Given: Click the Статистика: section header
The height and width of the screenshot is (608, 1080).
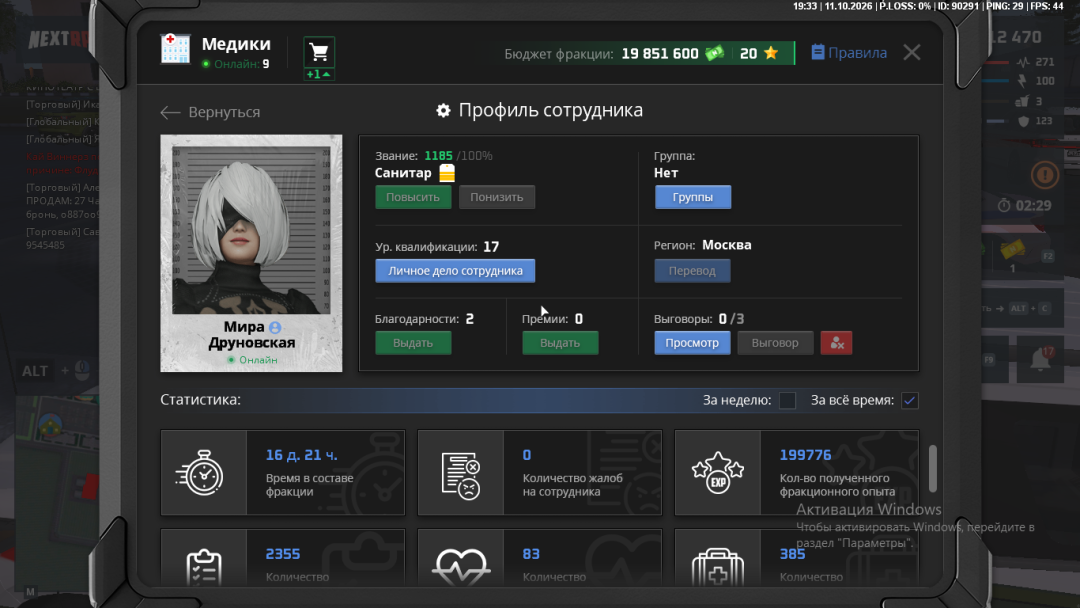Looking at the screenshot, I should pyautogui.click(x=200, y=399).
